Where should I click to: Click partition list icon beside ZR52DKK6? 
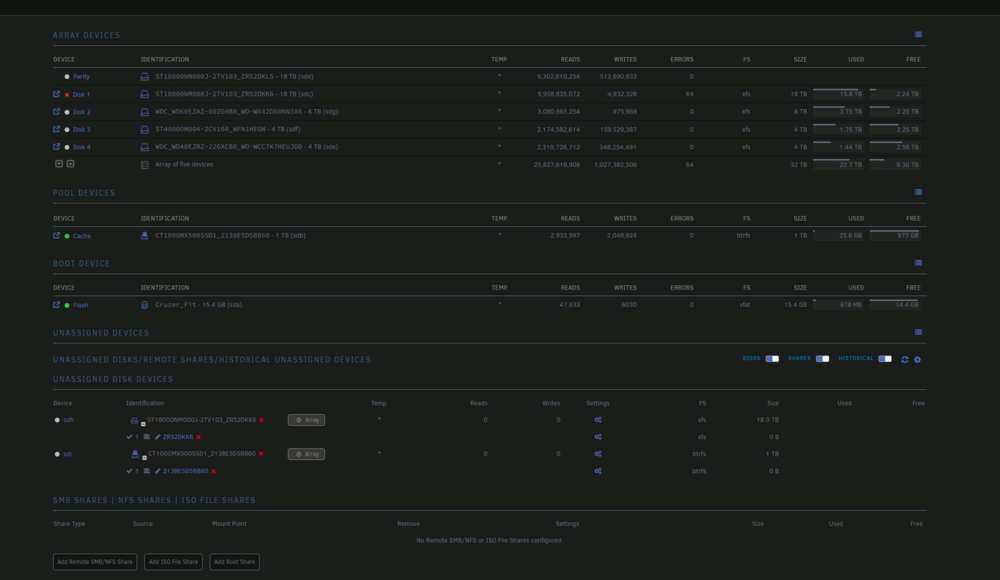click(x=147, y=437)
